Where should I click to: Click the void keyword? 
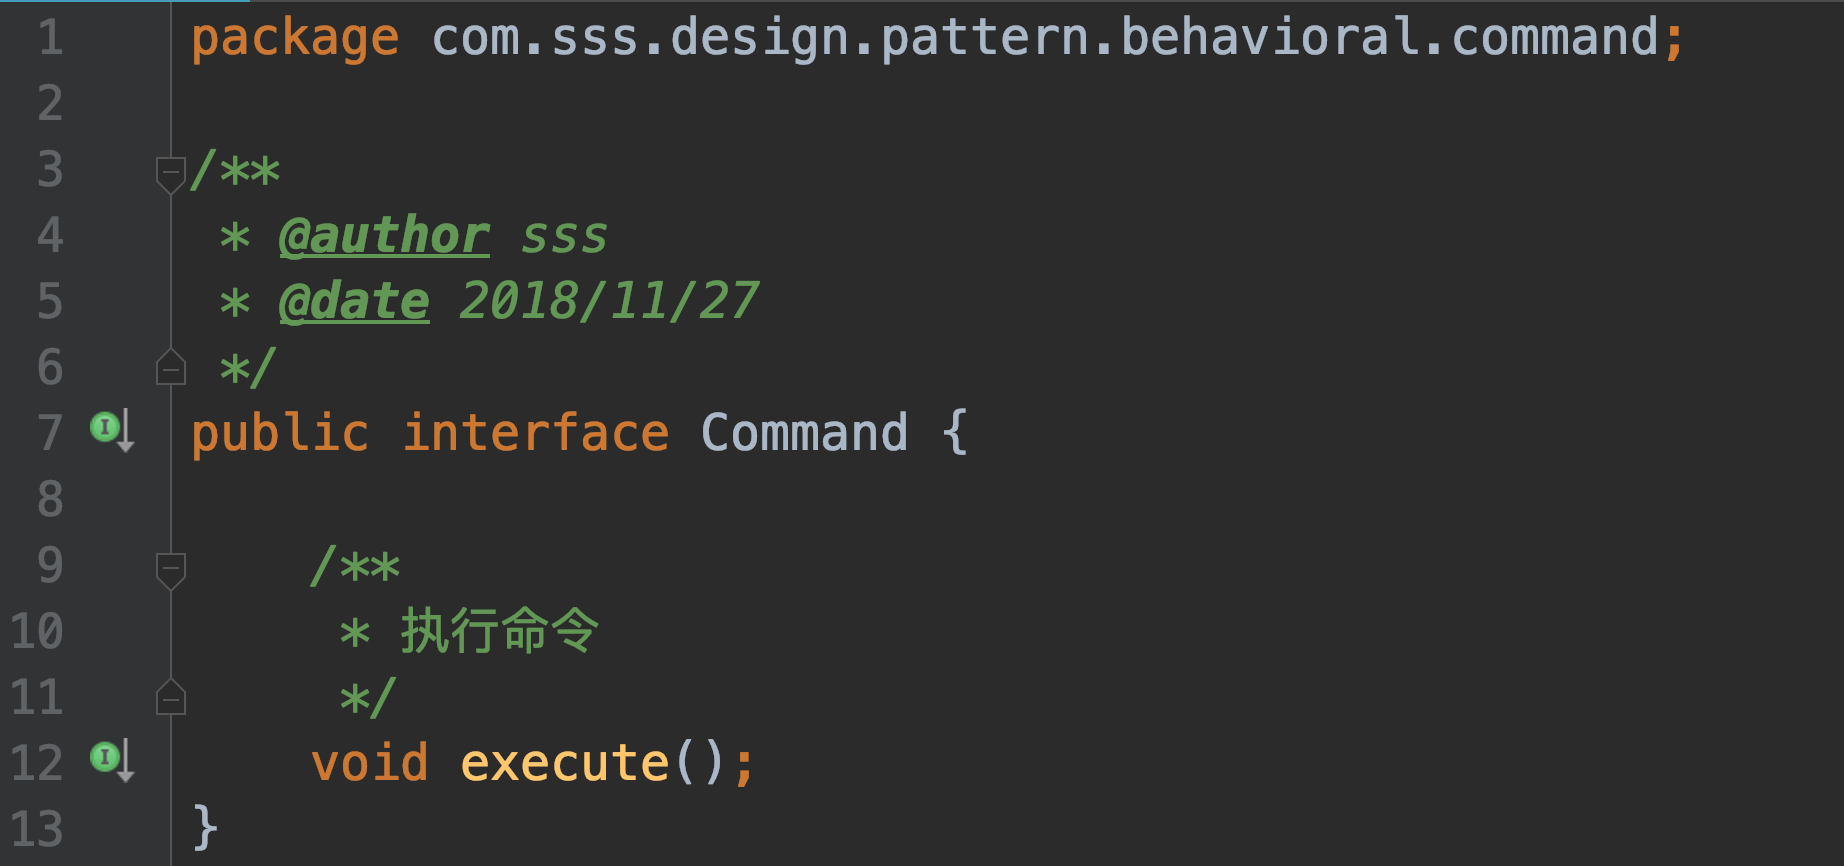click(x=370, y=763)
